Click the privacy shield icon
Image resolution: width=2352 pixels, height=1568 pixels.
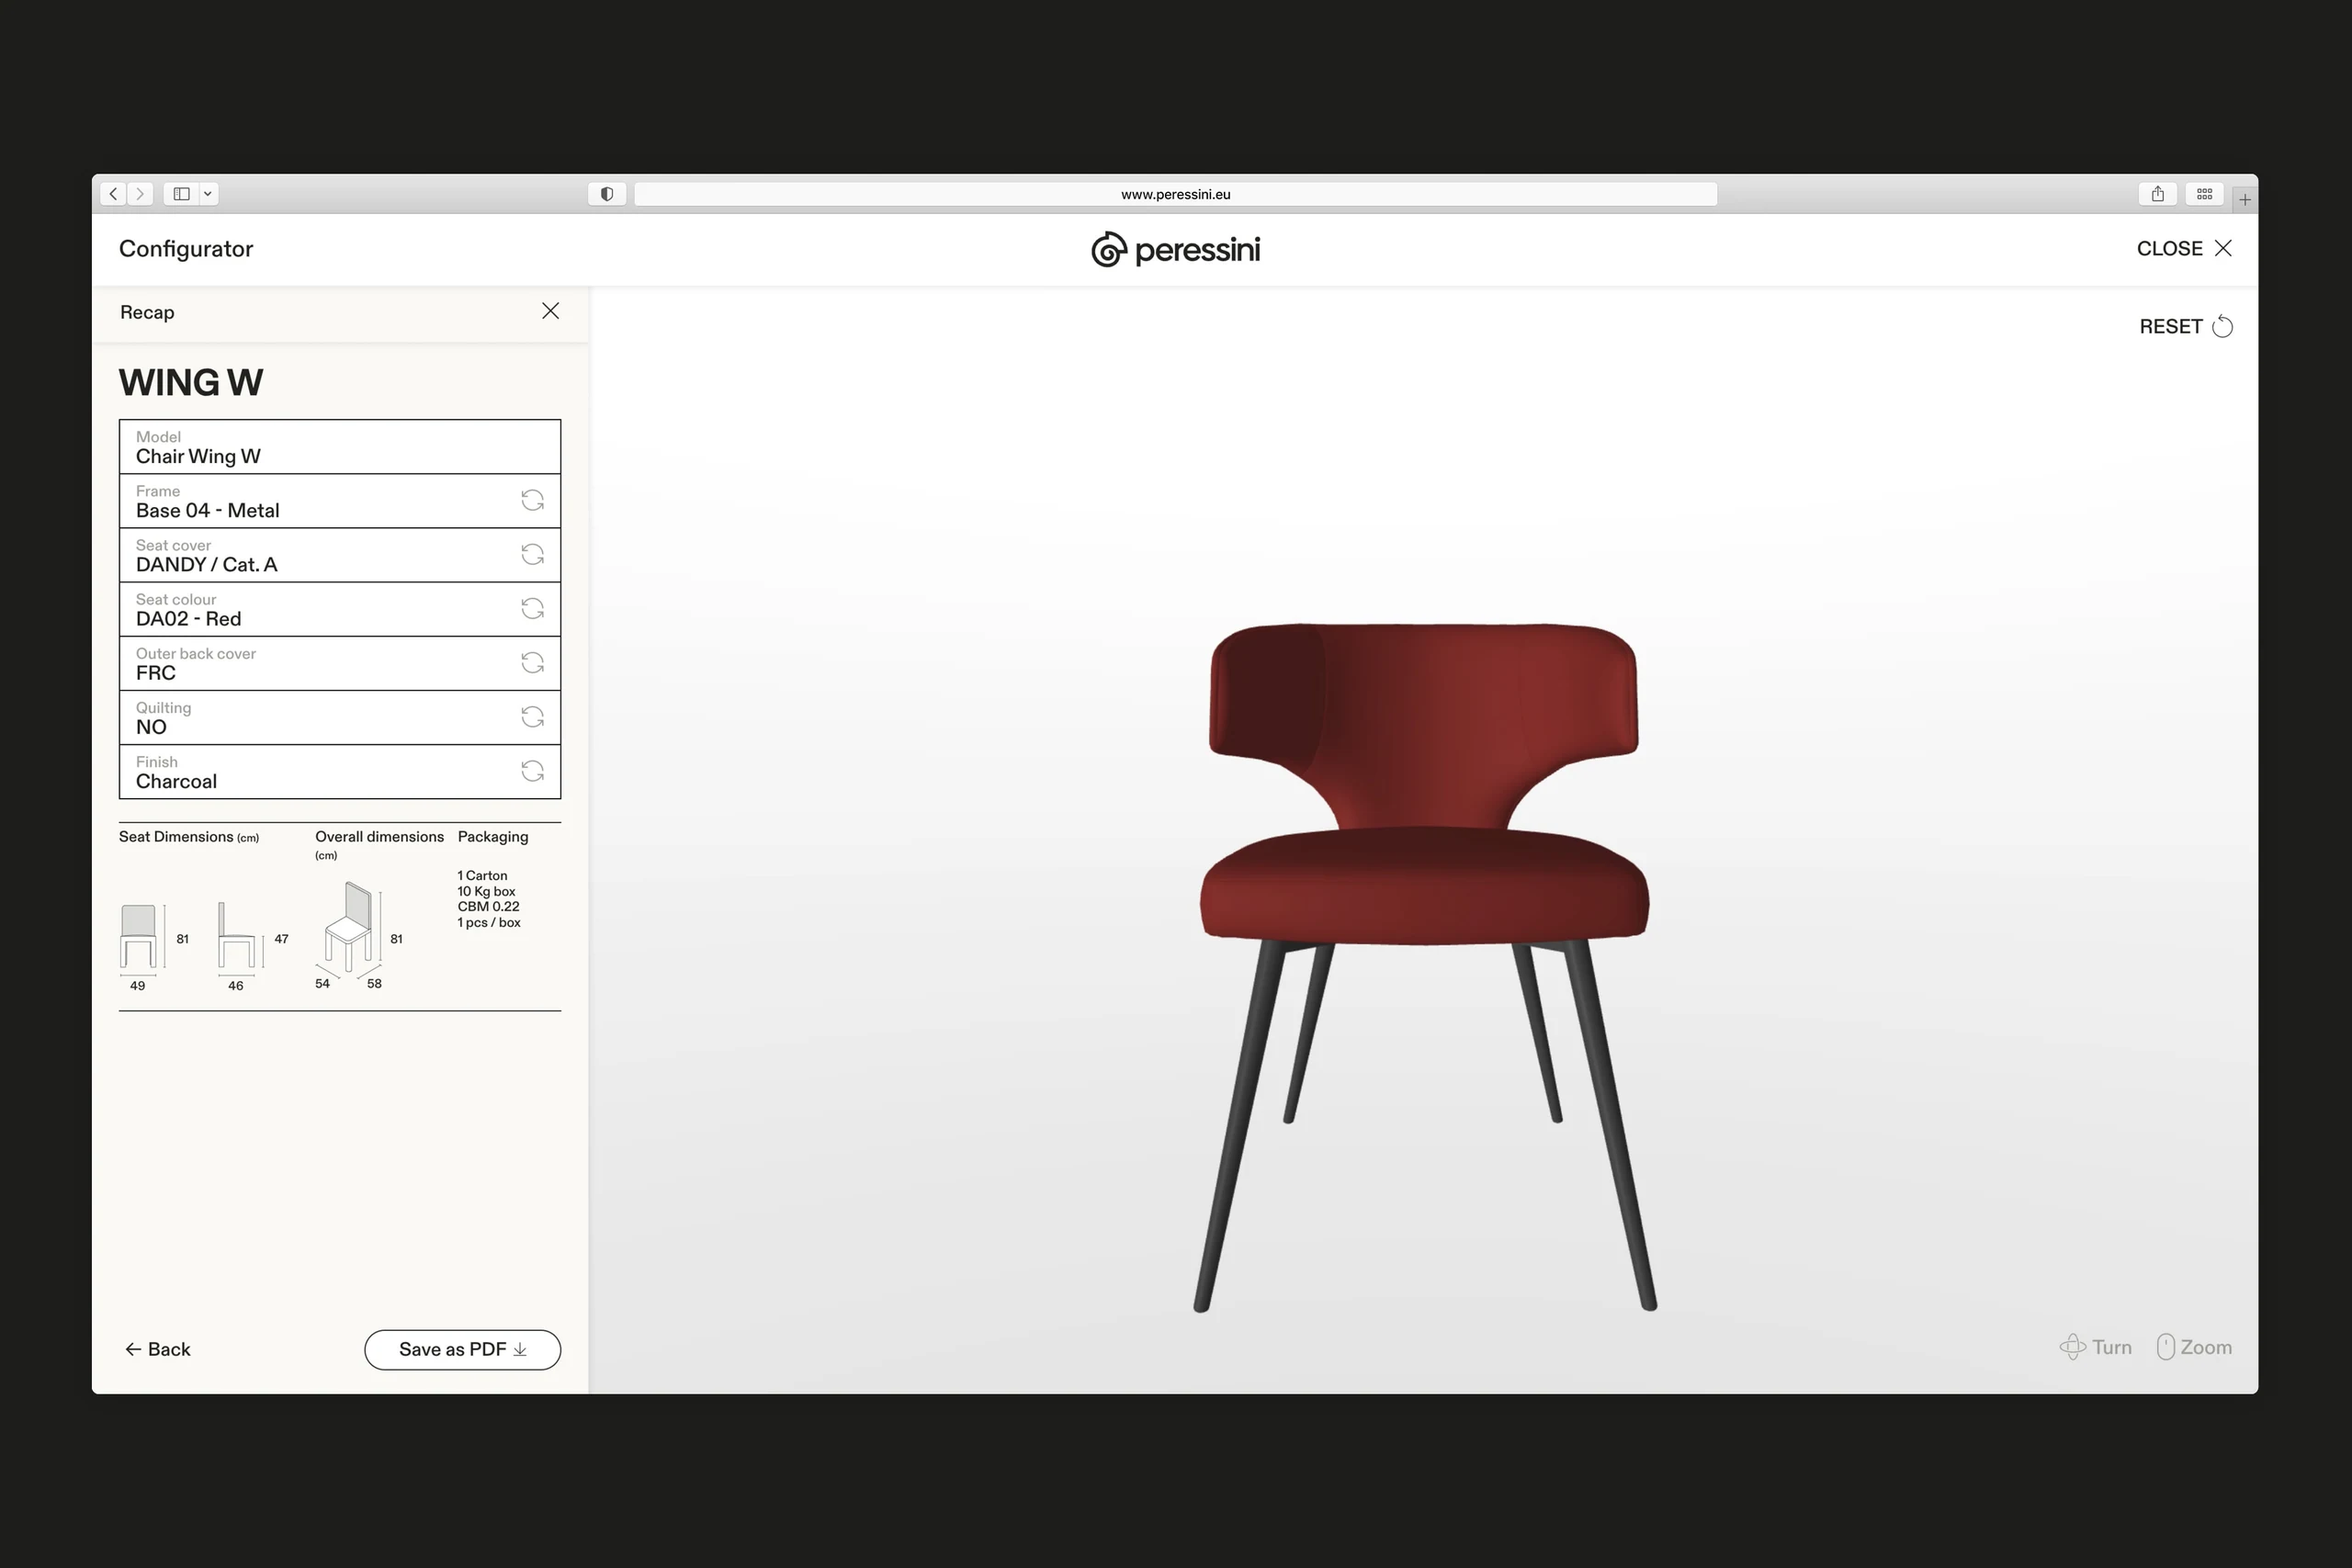point(607,194)
